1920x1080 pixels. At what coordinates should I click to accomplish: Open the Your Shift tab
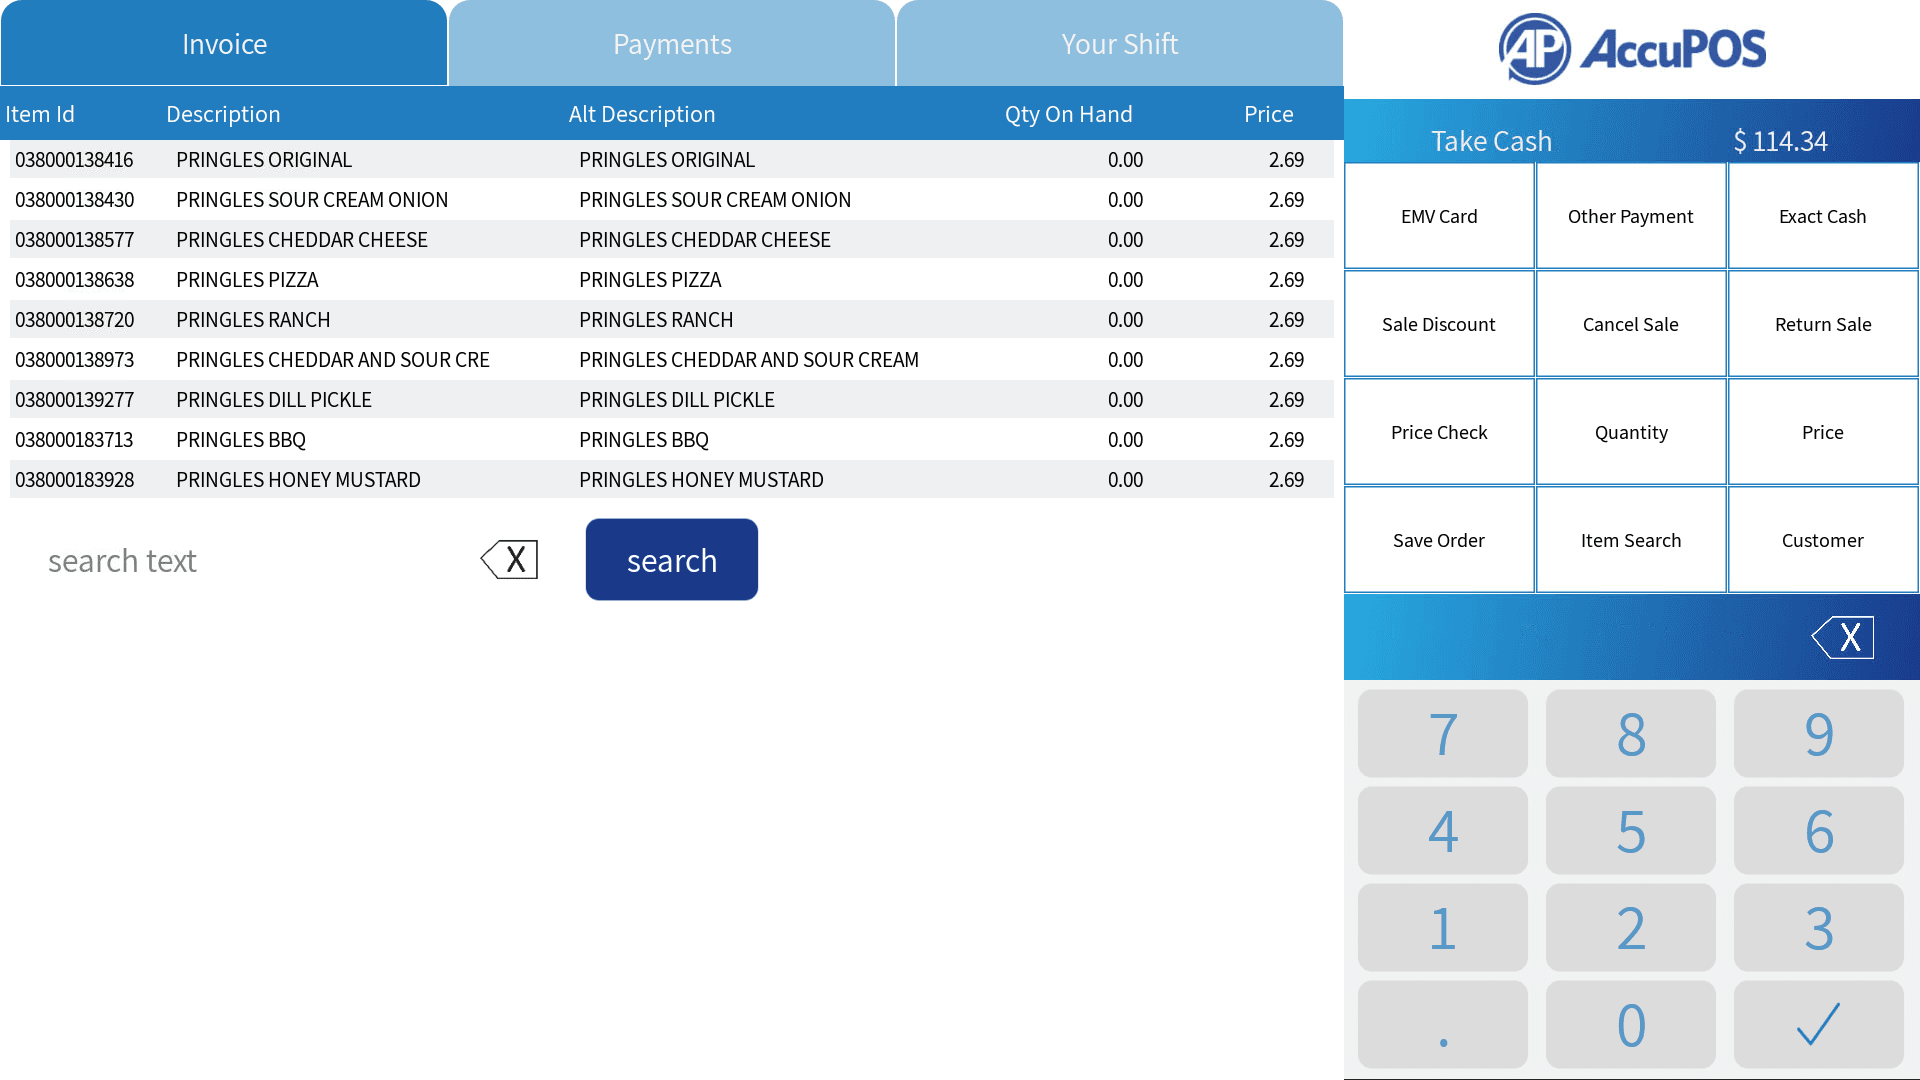pos(1120,43)
